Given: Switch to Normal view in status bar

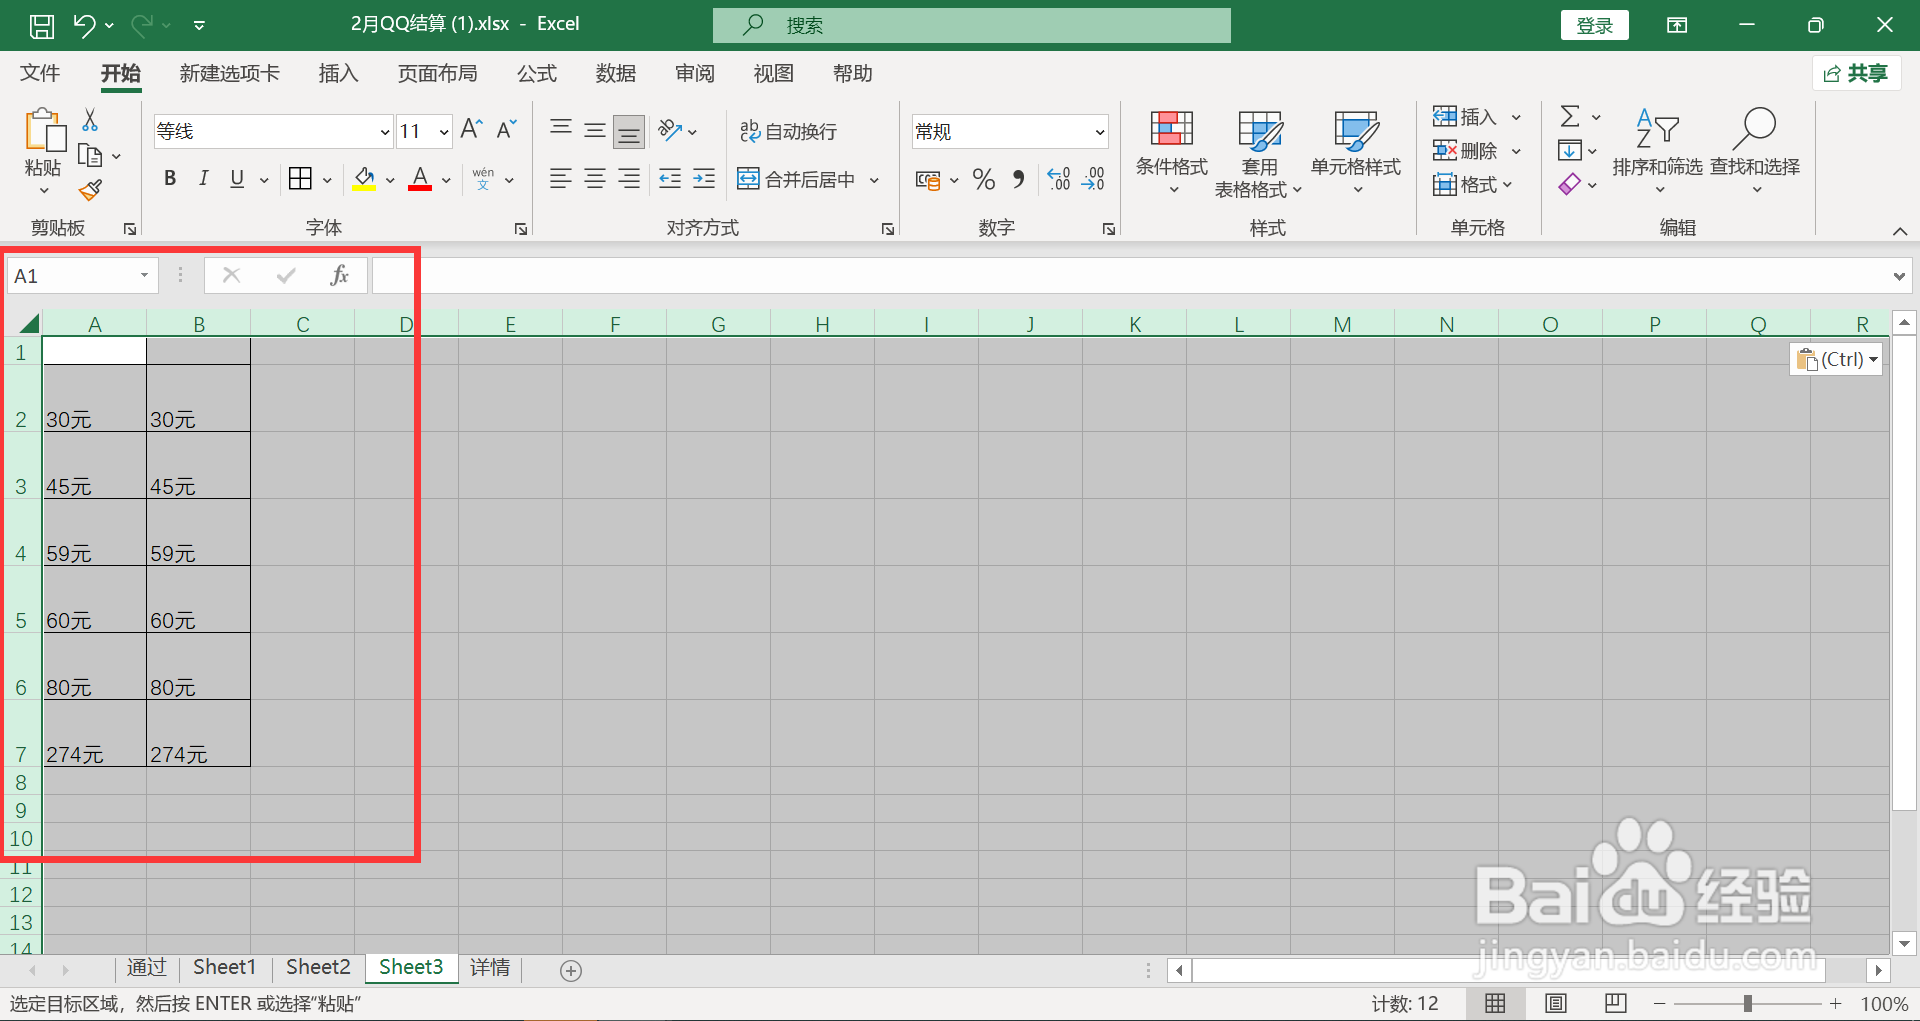Looking at the screenshot, I should pos(1496,1003).
